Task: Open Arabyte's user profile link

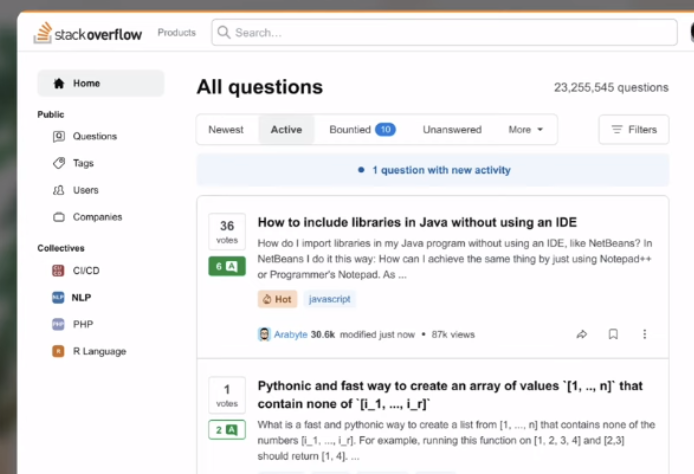Action: (290, 335)
